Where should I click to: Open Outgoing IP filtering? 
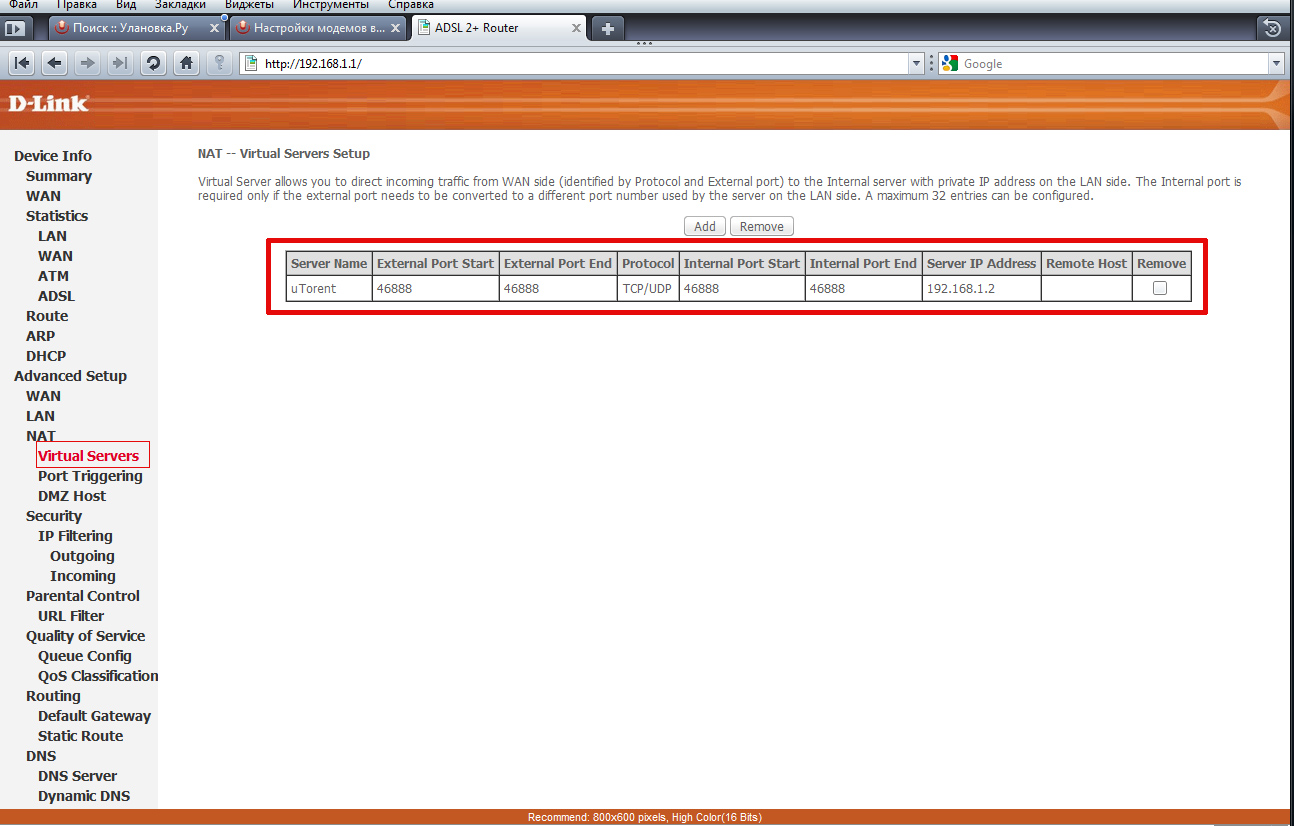tap(82, 556)
